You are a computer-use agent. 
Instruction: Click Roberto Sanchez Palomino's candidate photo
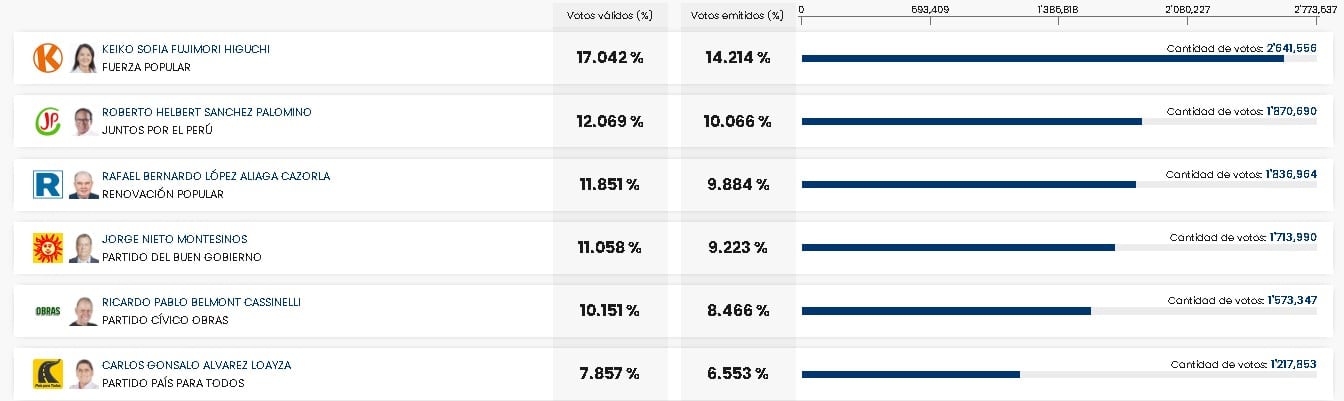point(83,122)
